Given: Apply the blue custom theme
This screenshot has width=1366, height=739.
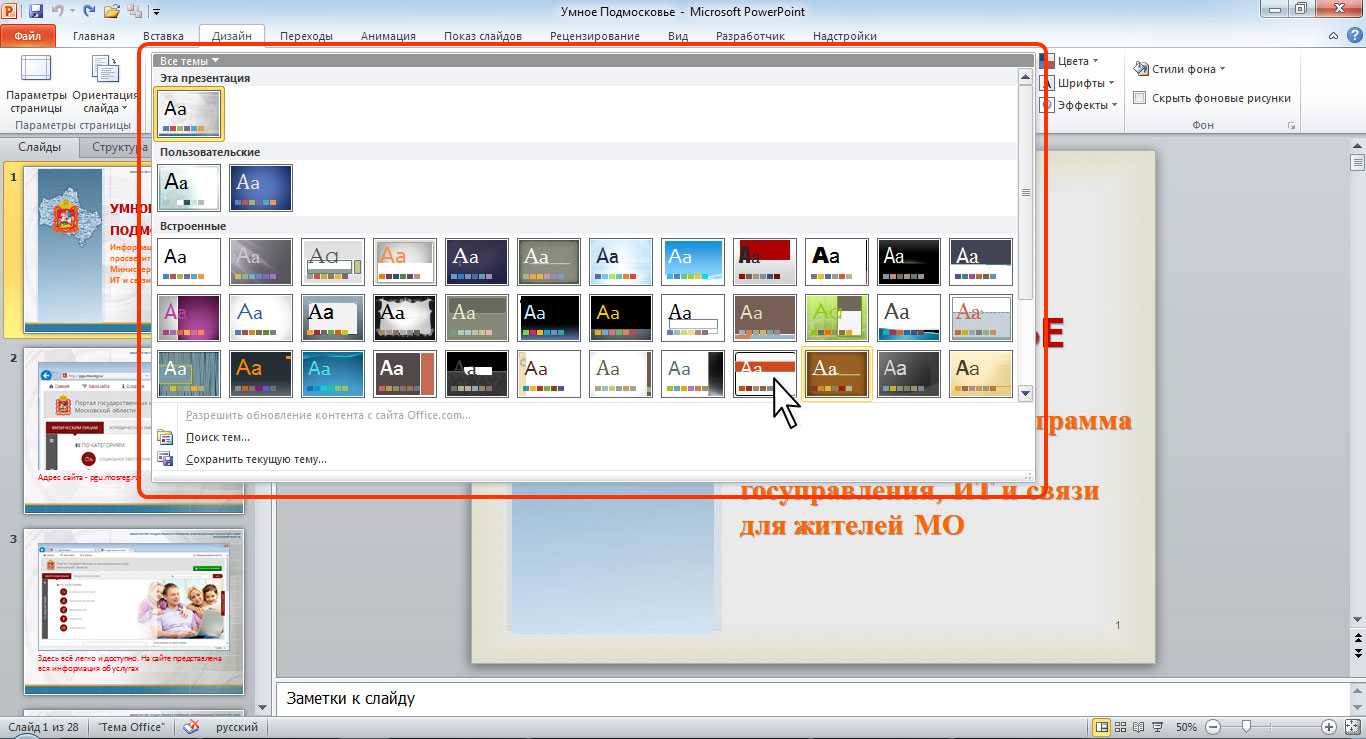Looking at the screenshot, I should 261,187.
